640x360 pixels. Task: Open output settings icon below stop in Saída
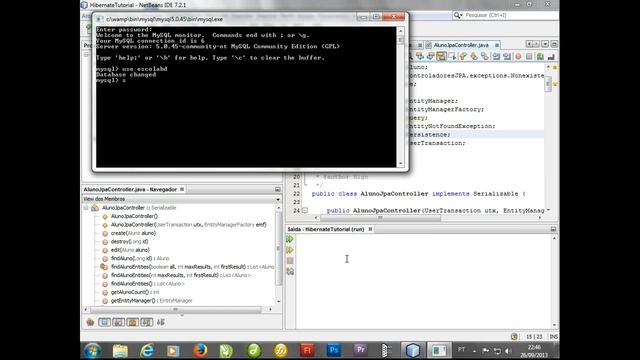click(x=290, y=271)
